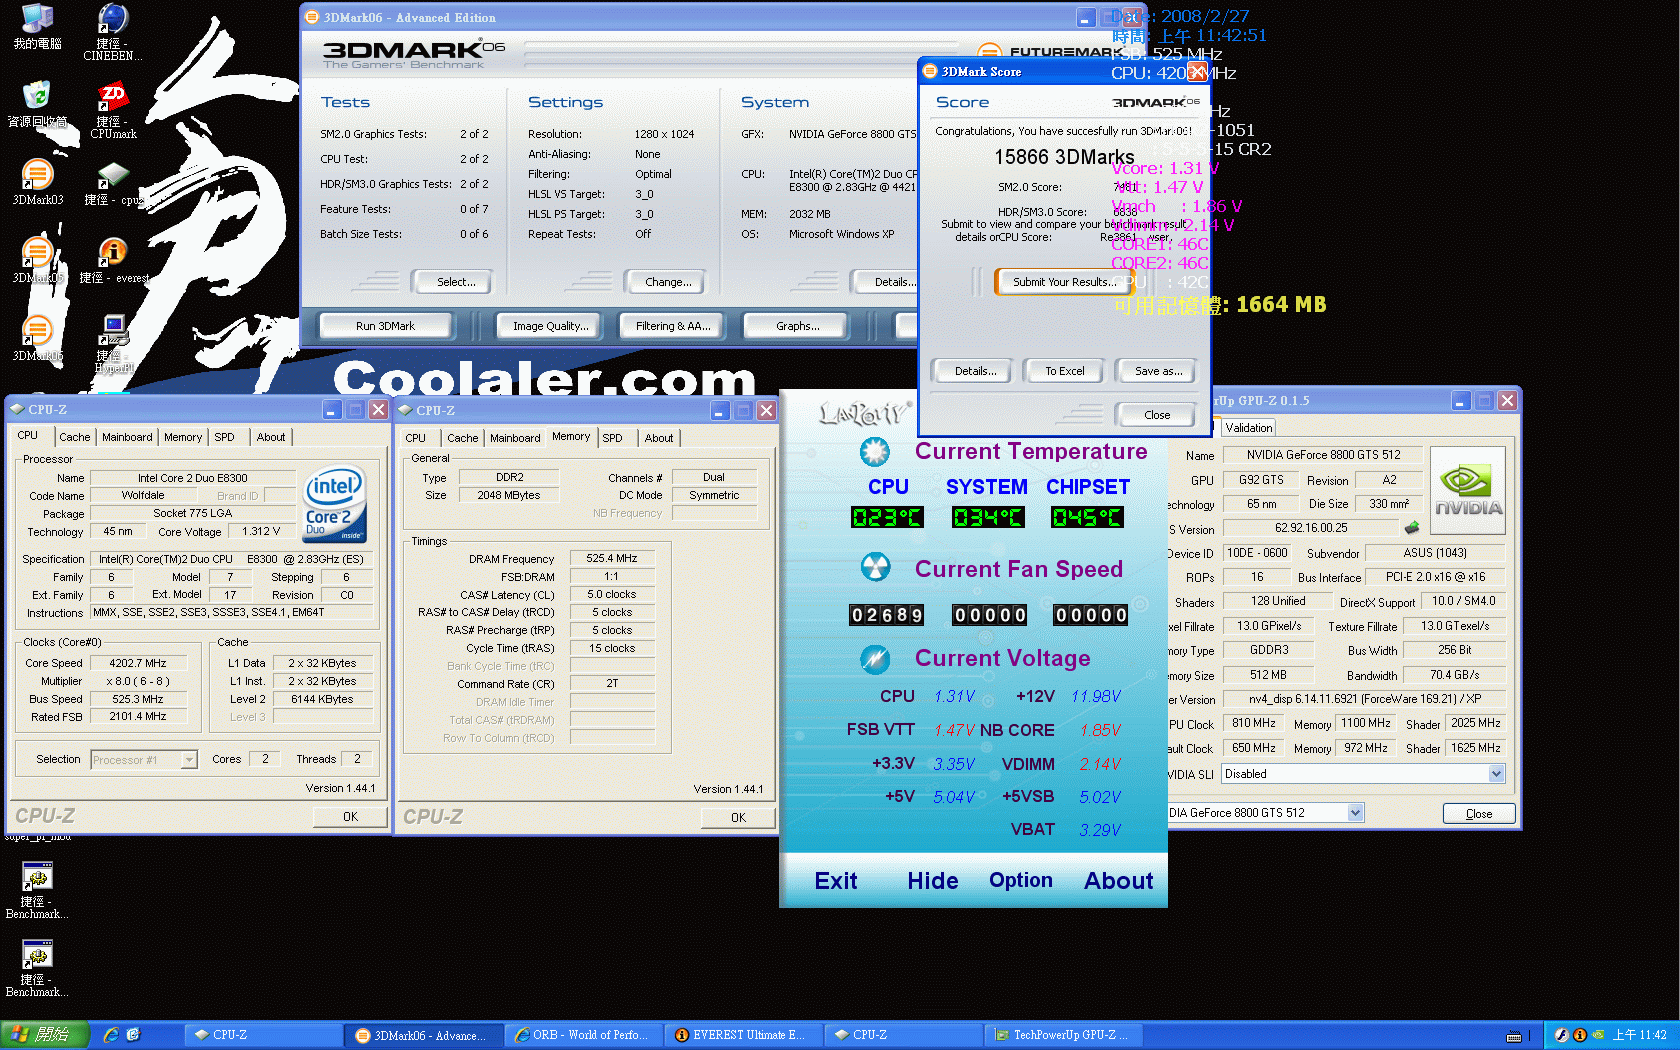Click the DRAM Frequency value 525.4 MHz
This screenshot has width=1680, height=1050.
612,558
